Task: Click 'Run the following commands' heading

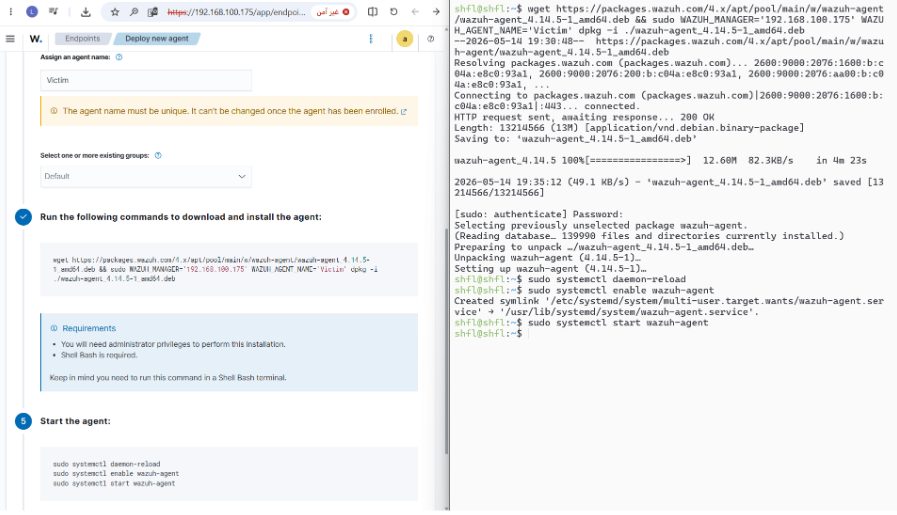Action: tap(181, 217)
